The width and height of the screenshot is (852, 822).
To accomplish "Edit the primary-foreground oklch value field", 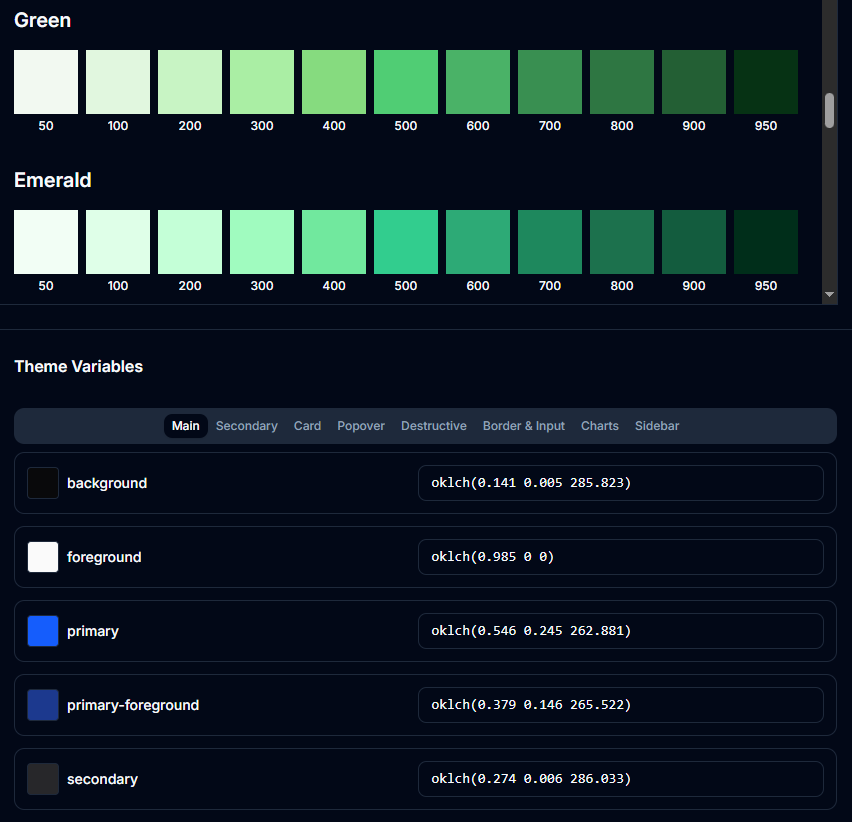I will [x=621, y=705].
